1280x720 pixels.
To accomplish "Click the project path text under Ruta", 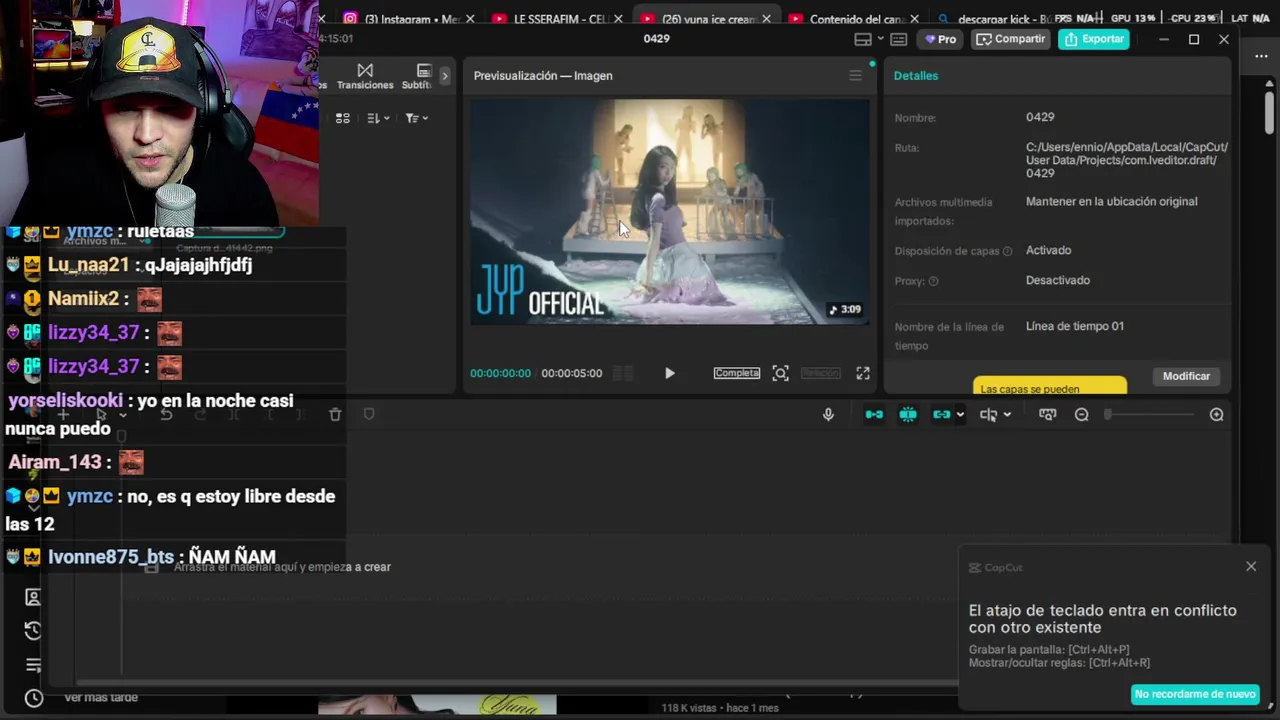I will click(x=1127, y=160).
